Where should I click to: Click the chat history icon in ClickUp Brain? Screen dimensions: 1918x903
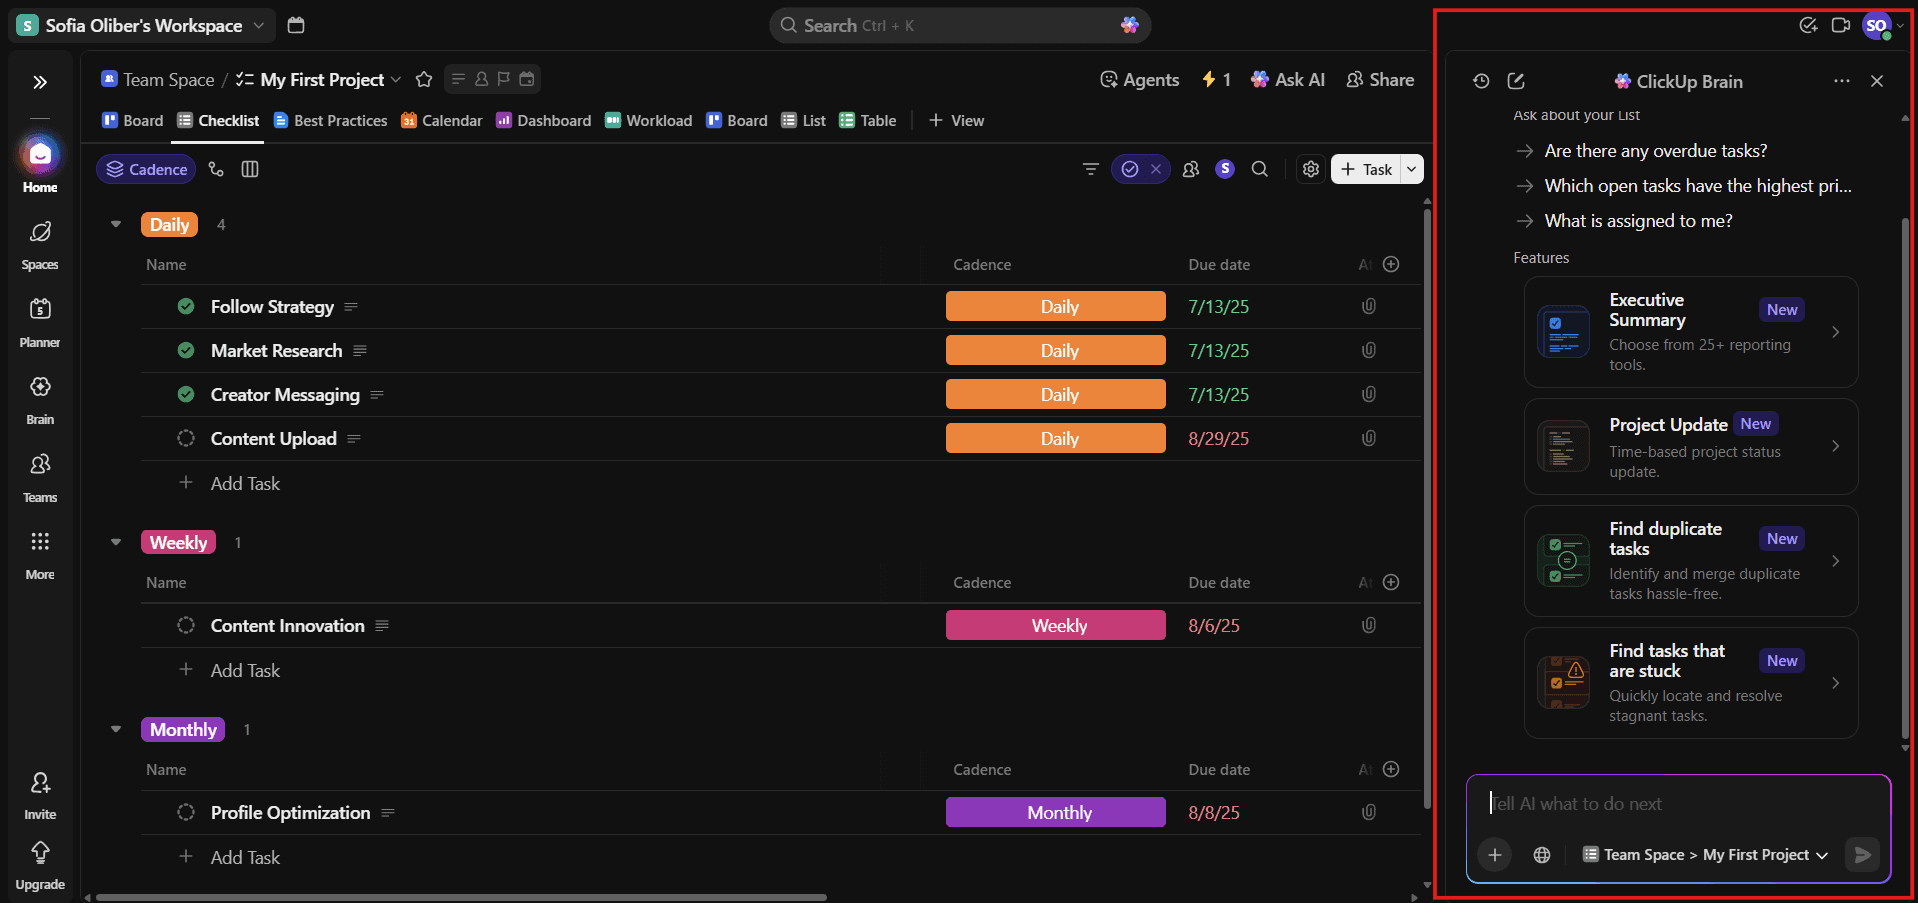click(1481, 81)
